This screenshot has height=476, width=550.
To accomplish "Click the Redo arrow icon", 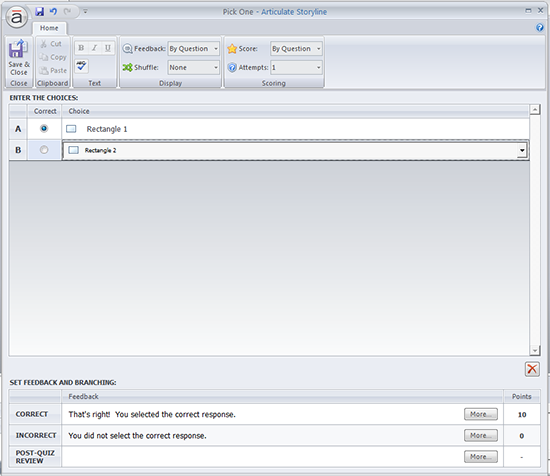I will click(x=67, y=12).
